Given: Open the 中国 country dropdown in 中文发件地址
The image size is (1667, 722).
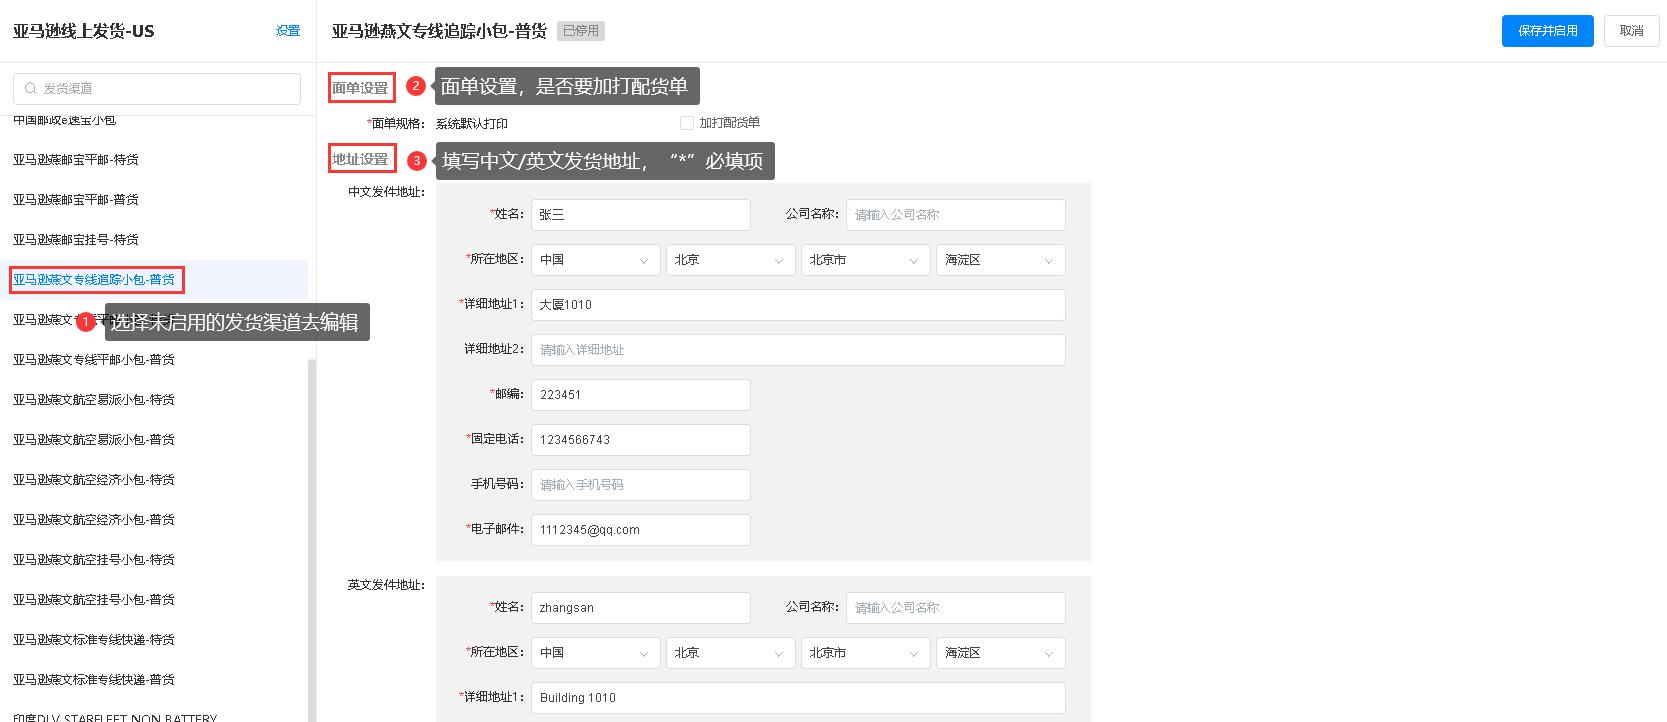Looking at the screenshot, I should 596,260.
